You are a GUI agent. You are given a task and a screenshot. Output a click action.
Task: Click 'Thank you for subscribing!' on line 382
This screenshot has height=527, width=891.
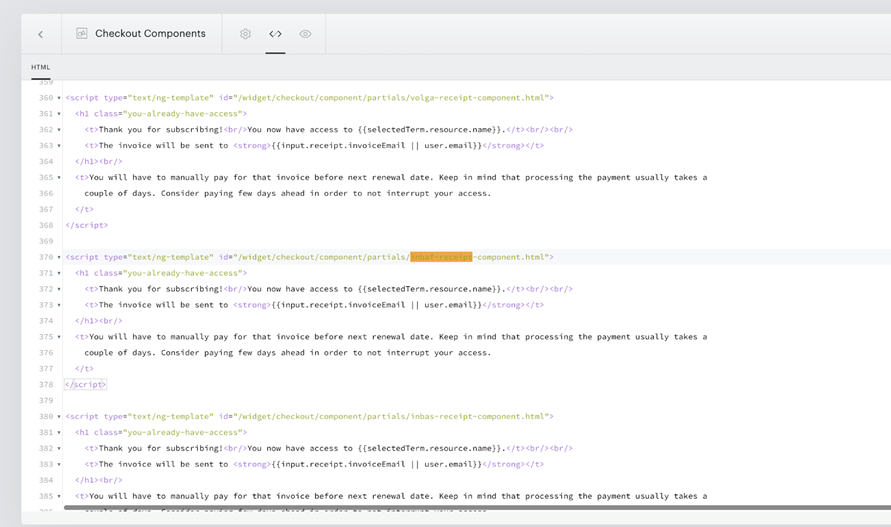(x=161, y=448)
